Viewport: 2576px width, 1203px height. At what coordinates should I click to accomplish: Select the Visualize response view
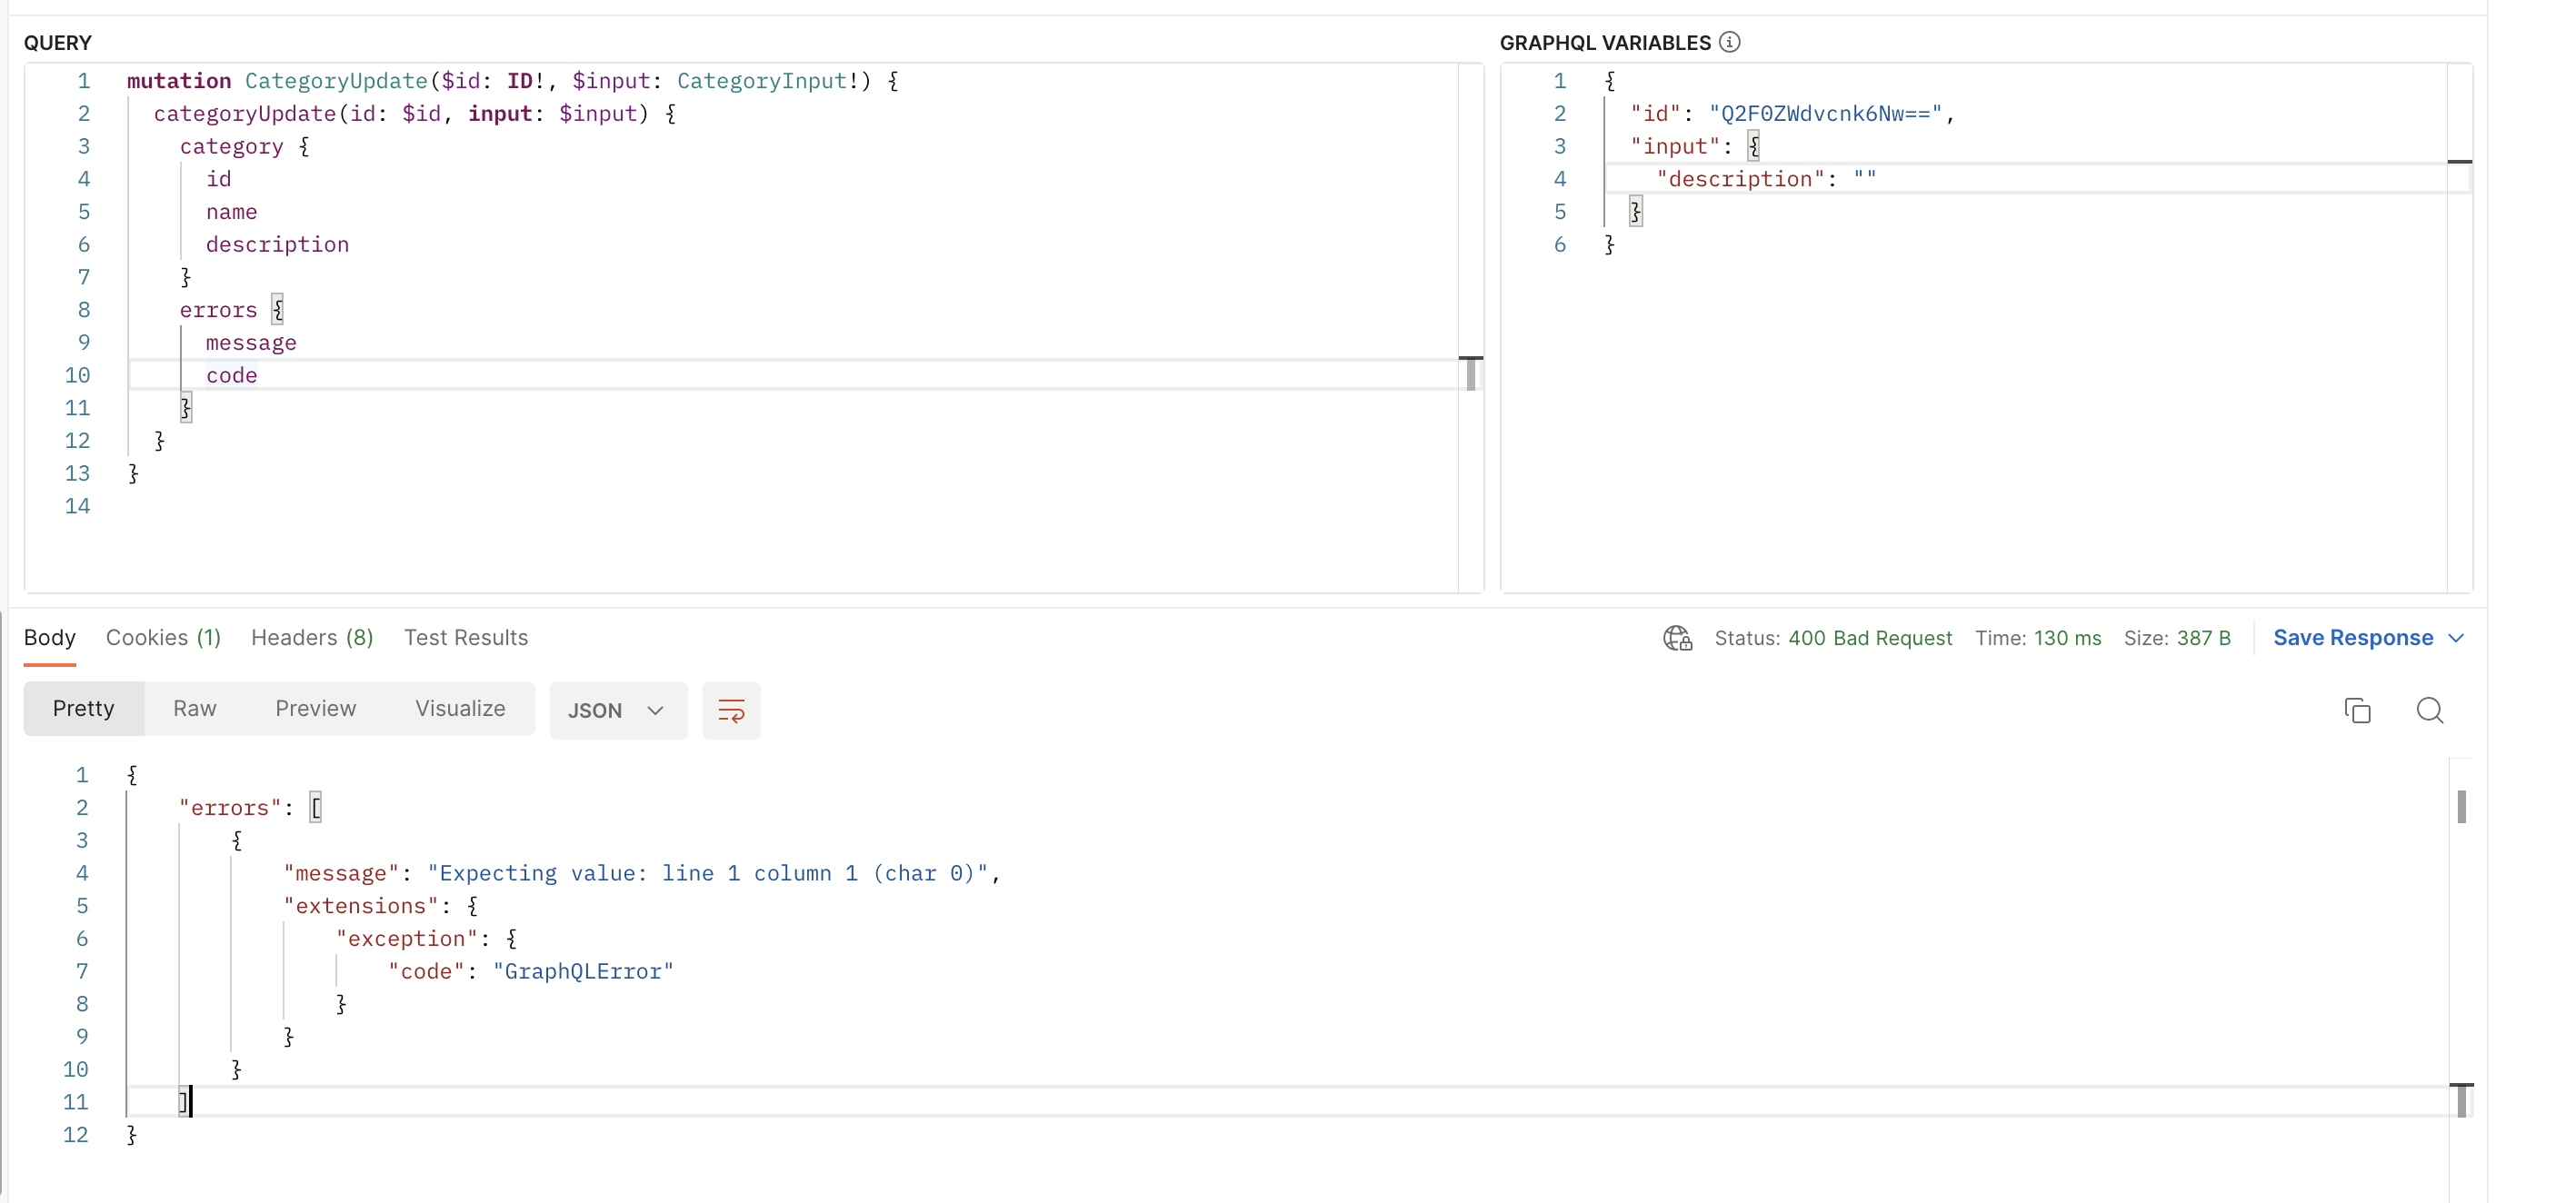coord(459,708)
